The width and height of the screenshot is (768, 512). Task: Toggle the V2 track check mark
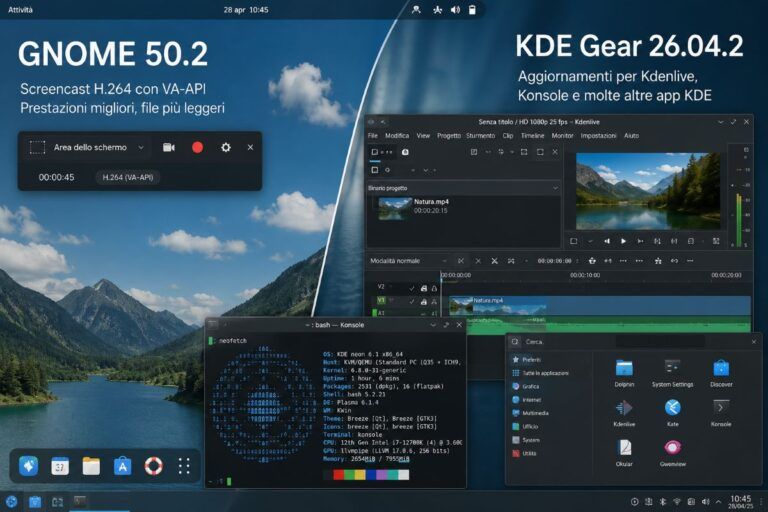(411, 289)
